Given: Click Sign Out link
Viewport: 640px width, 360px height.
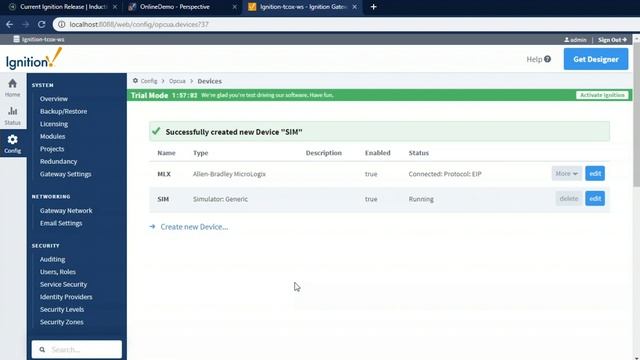Looking at the screenshot, I should click(x=612, y=40).
